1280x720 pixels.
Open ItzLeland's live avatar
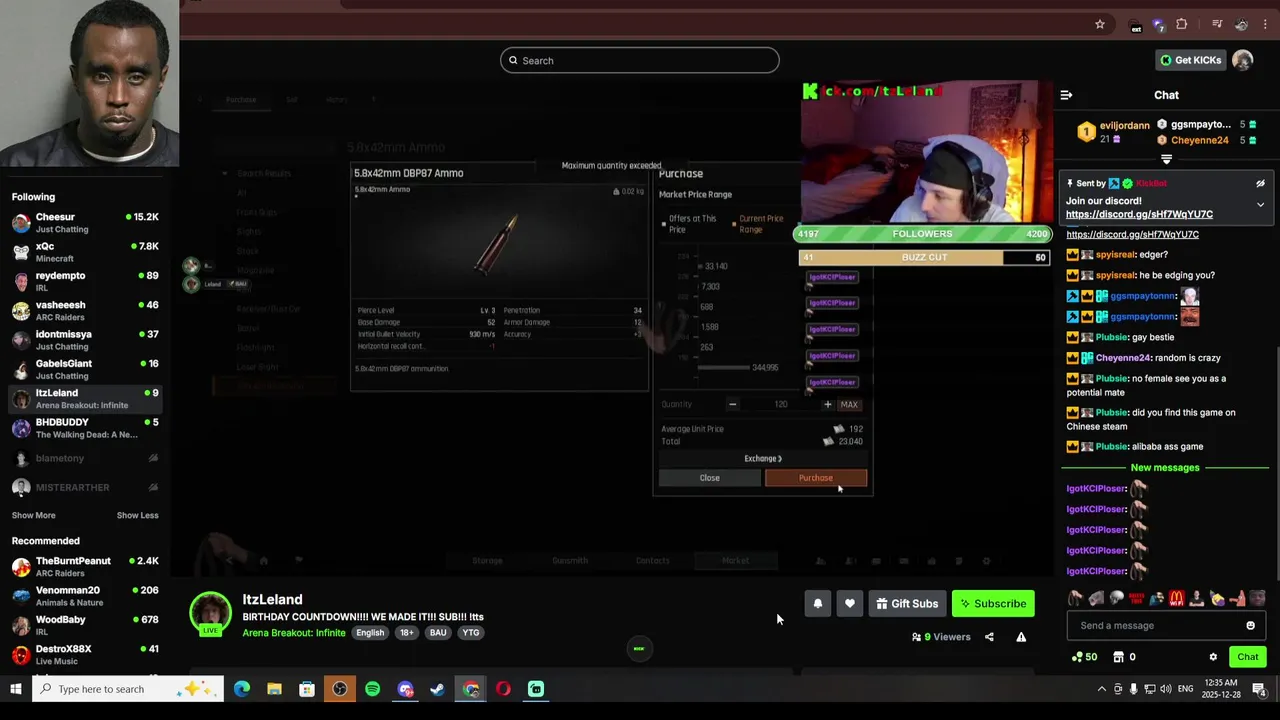click(x=210, y=613)
